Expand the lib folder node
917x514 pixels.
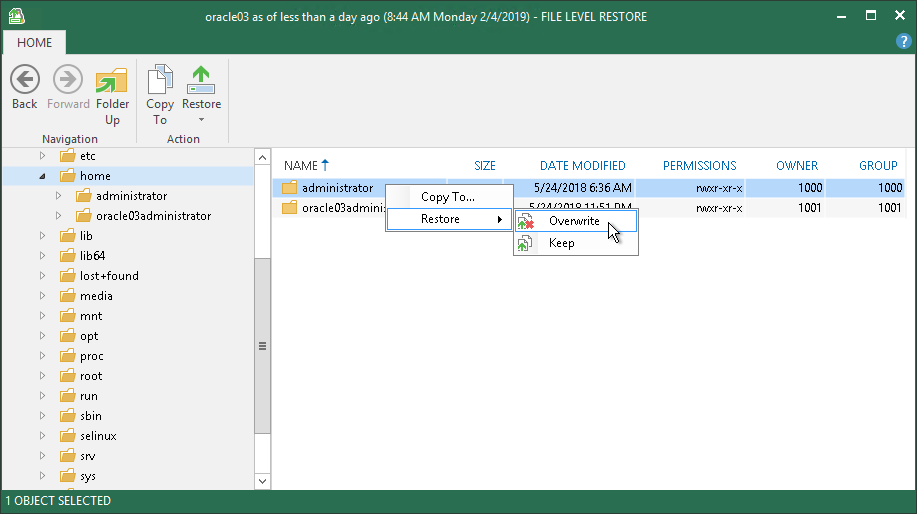[x=42, y=236]
